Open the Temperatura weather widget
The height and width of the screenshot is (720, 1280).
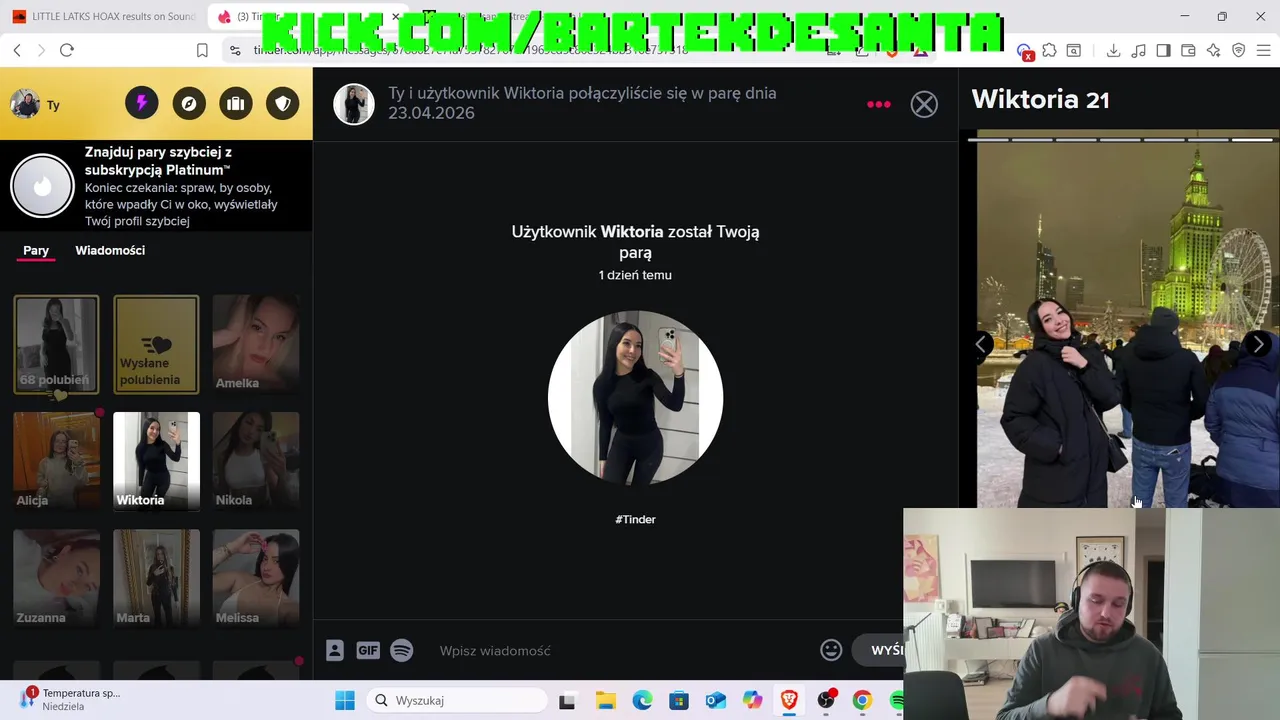pos(72,699)
